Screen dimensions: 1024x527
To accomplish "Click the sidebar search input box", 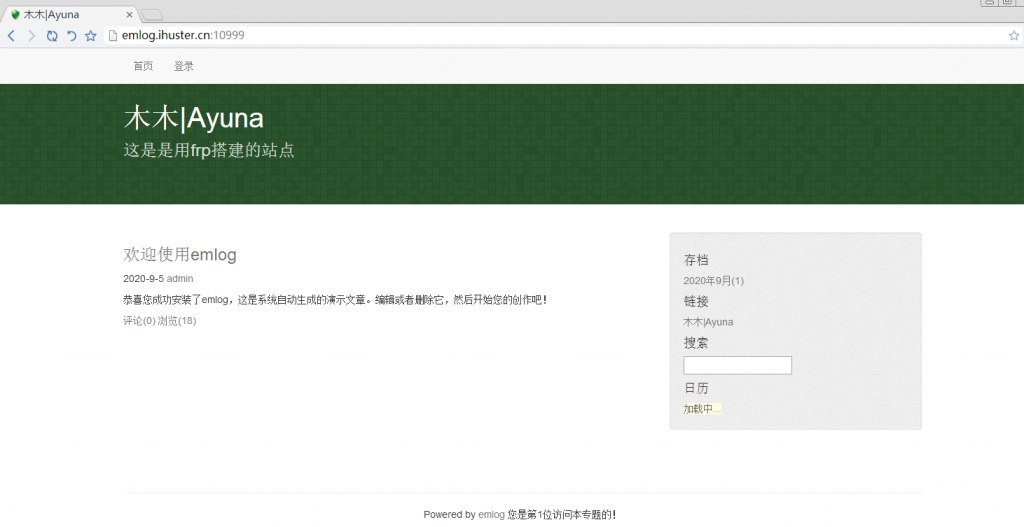I will [x=737, y=365].
